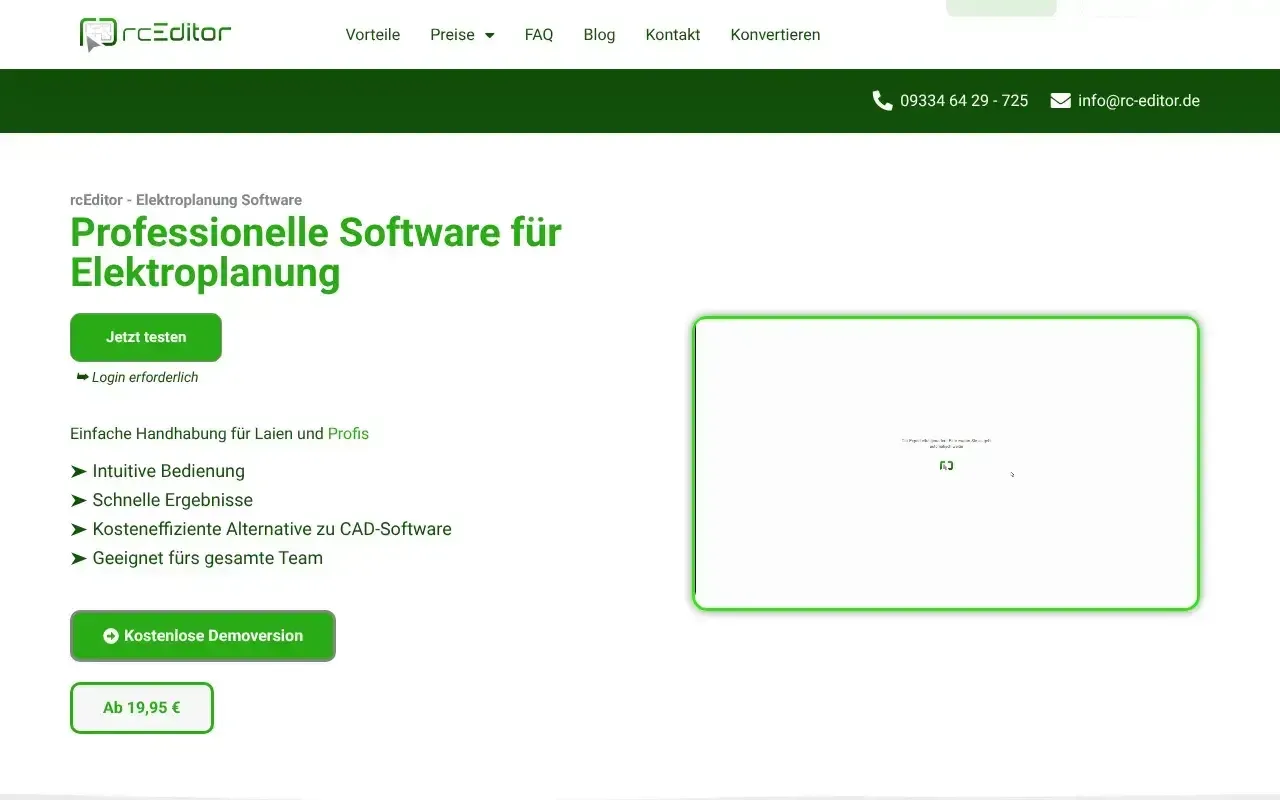
Task: Click the envelope icon beside the email
Action: click(x=1060, y=101)
